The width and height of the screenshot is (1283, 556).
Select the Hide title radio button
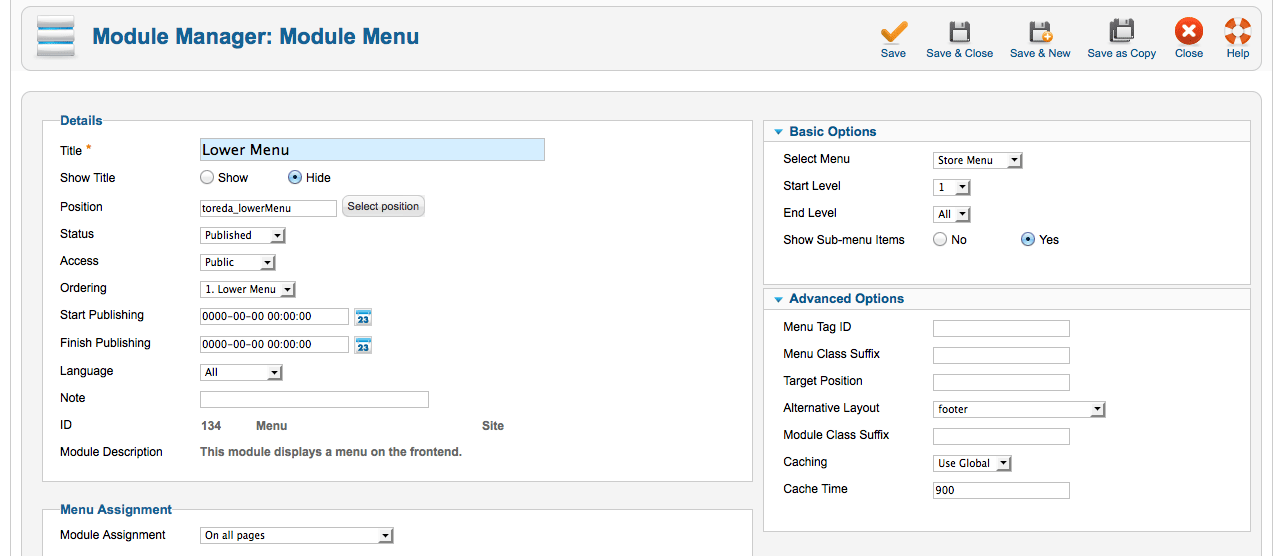[295, 177]
